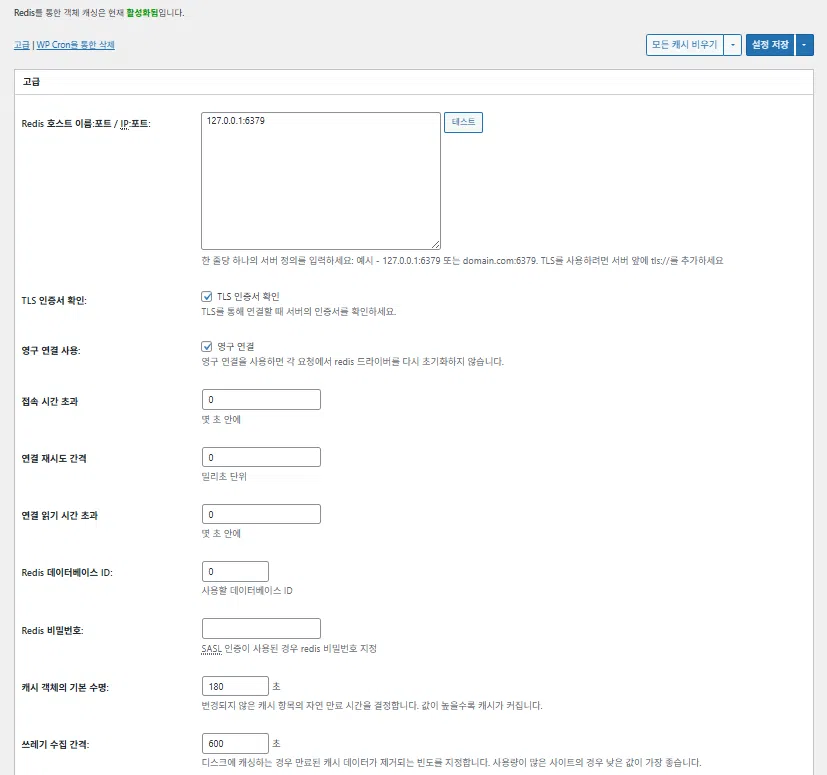Viewport: 827px width, 775px height.
Task: Toggle the TLS 인증서 확인 checkbox
Action: 207,296
